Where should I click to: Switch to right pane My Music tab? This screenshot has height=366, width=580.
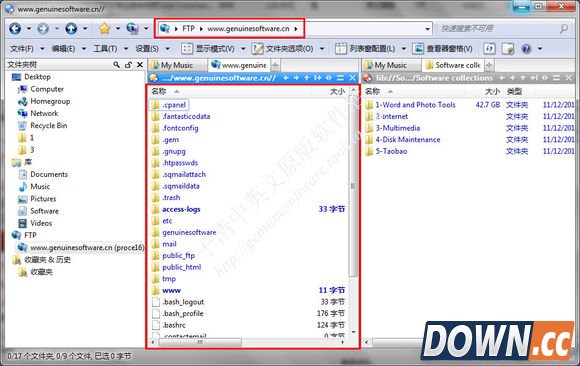point(391,65)
